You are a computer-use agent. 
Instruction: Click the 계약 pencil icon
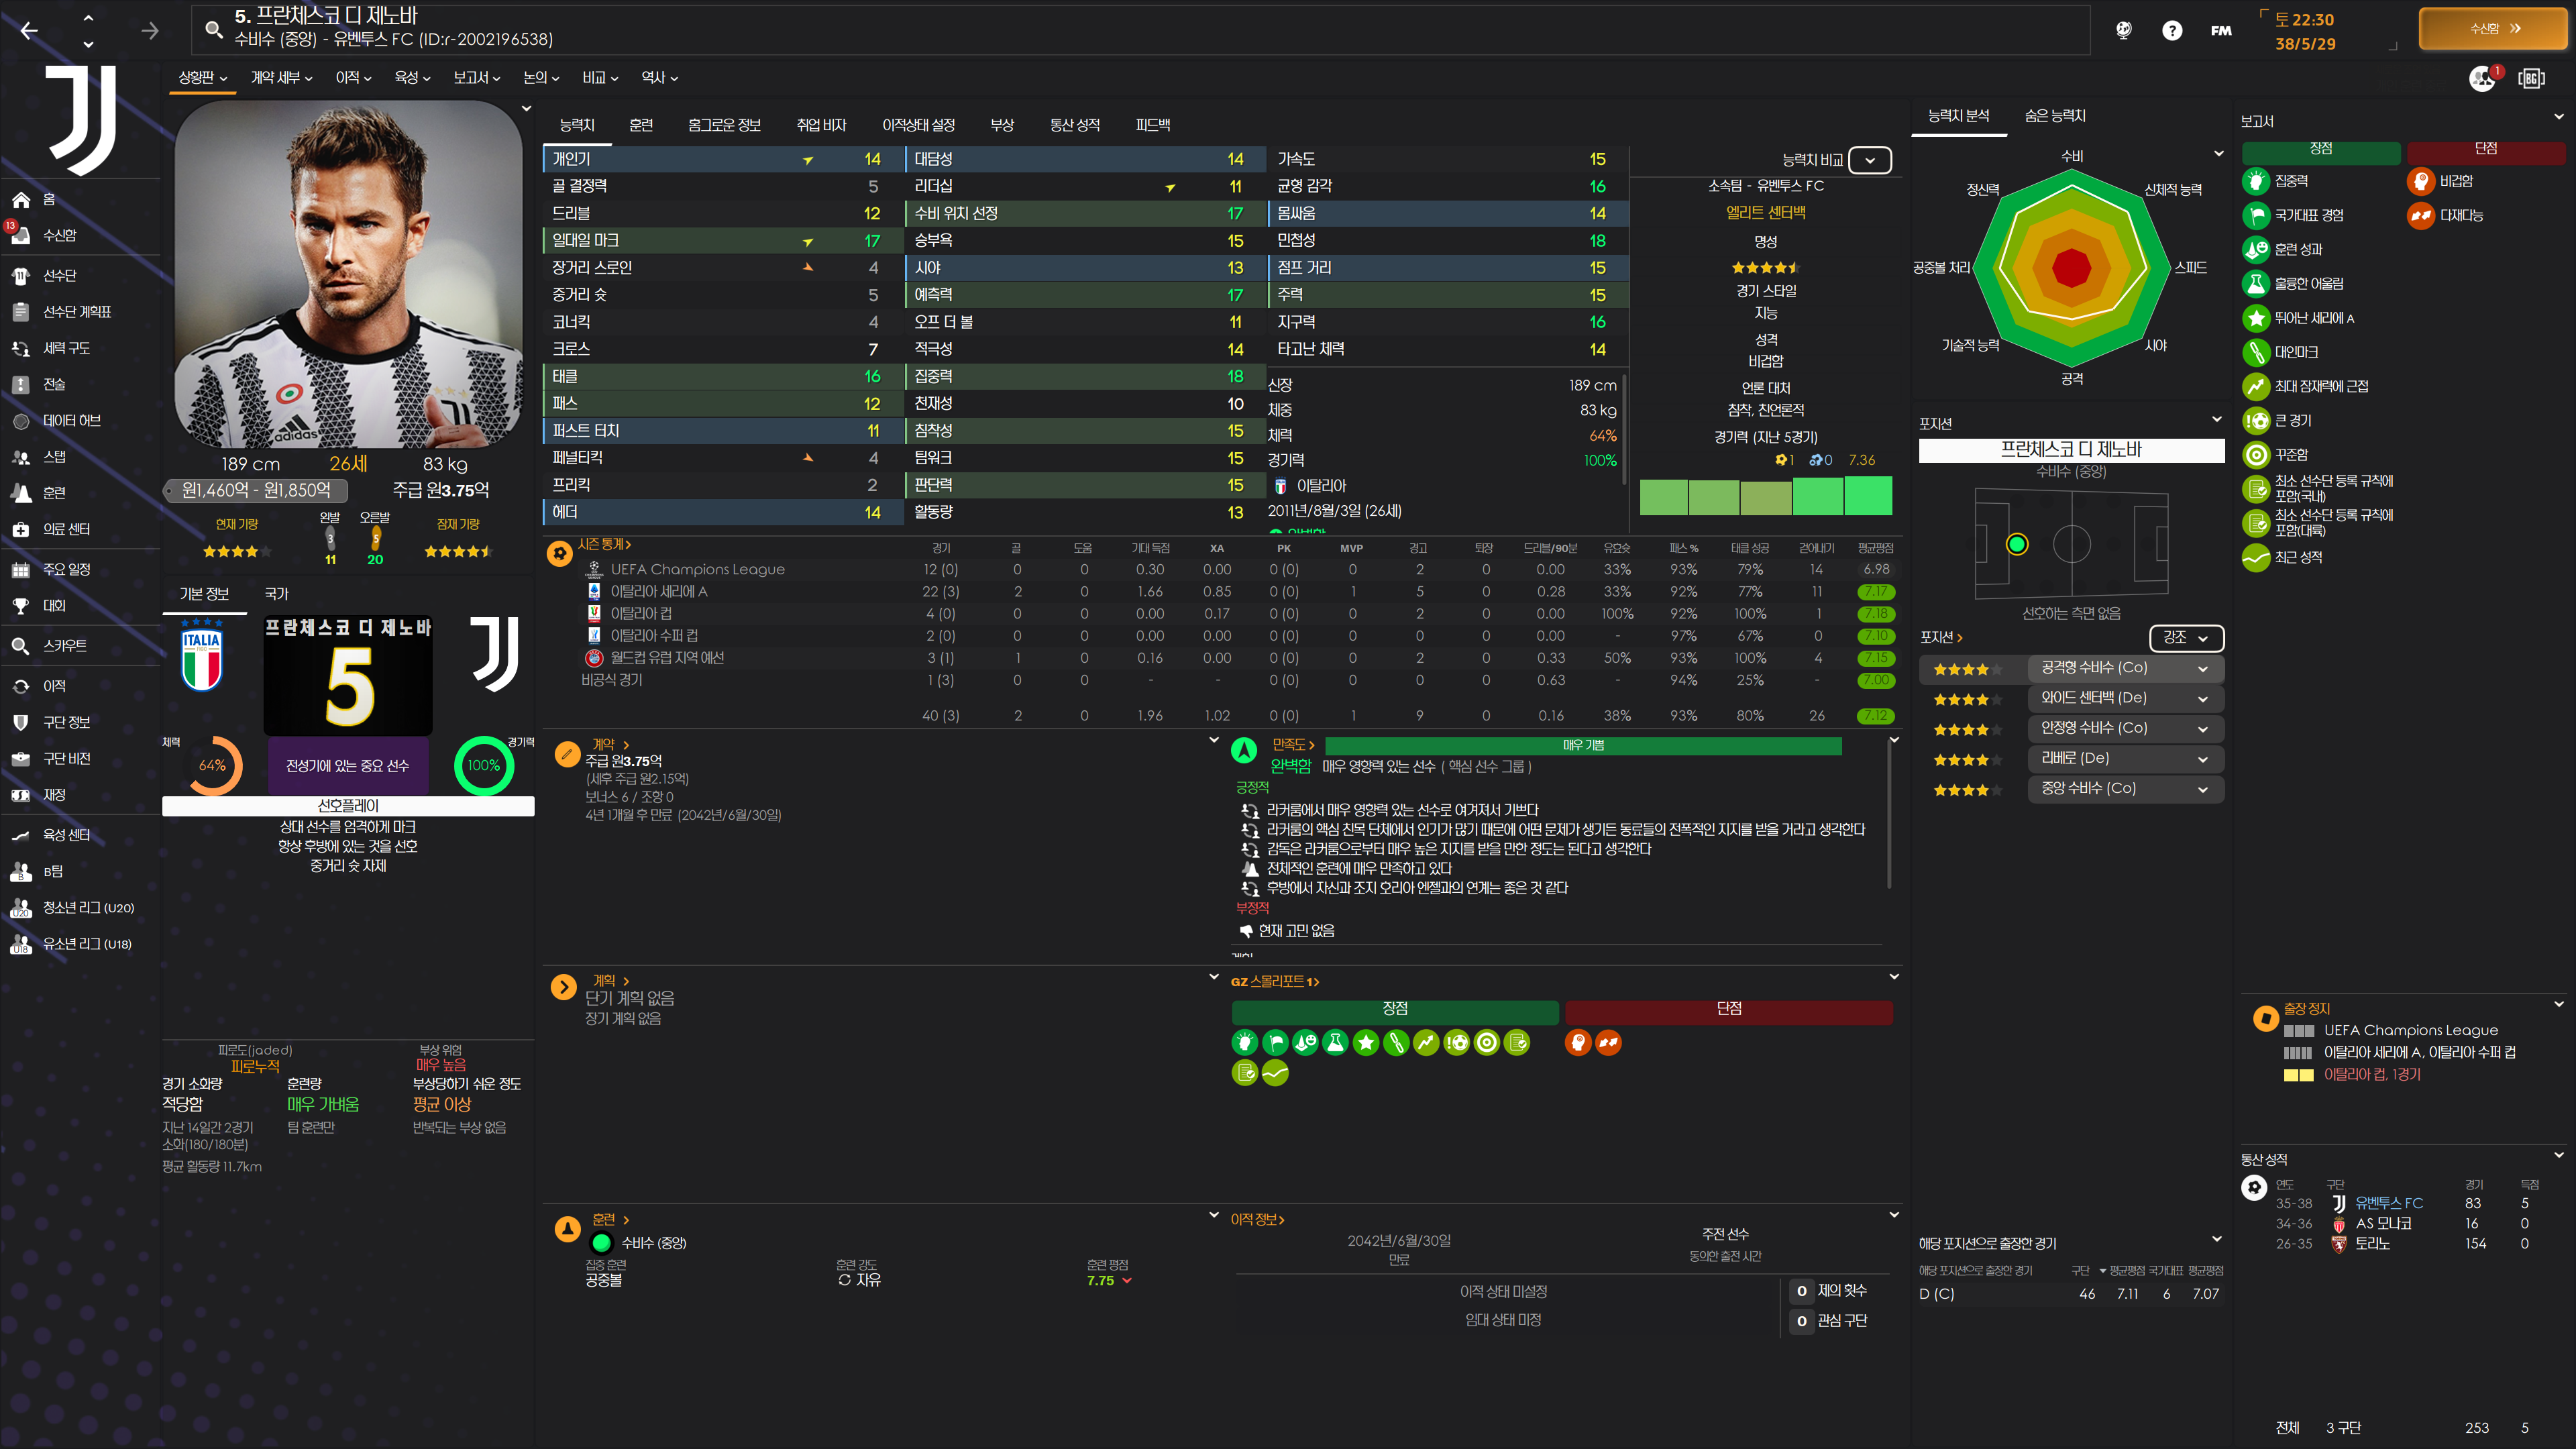567,754
